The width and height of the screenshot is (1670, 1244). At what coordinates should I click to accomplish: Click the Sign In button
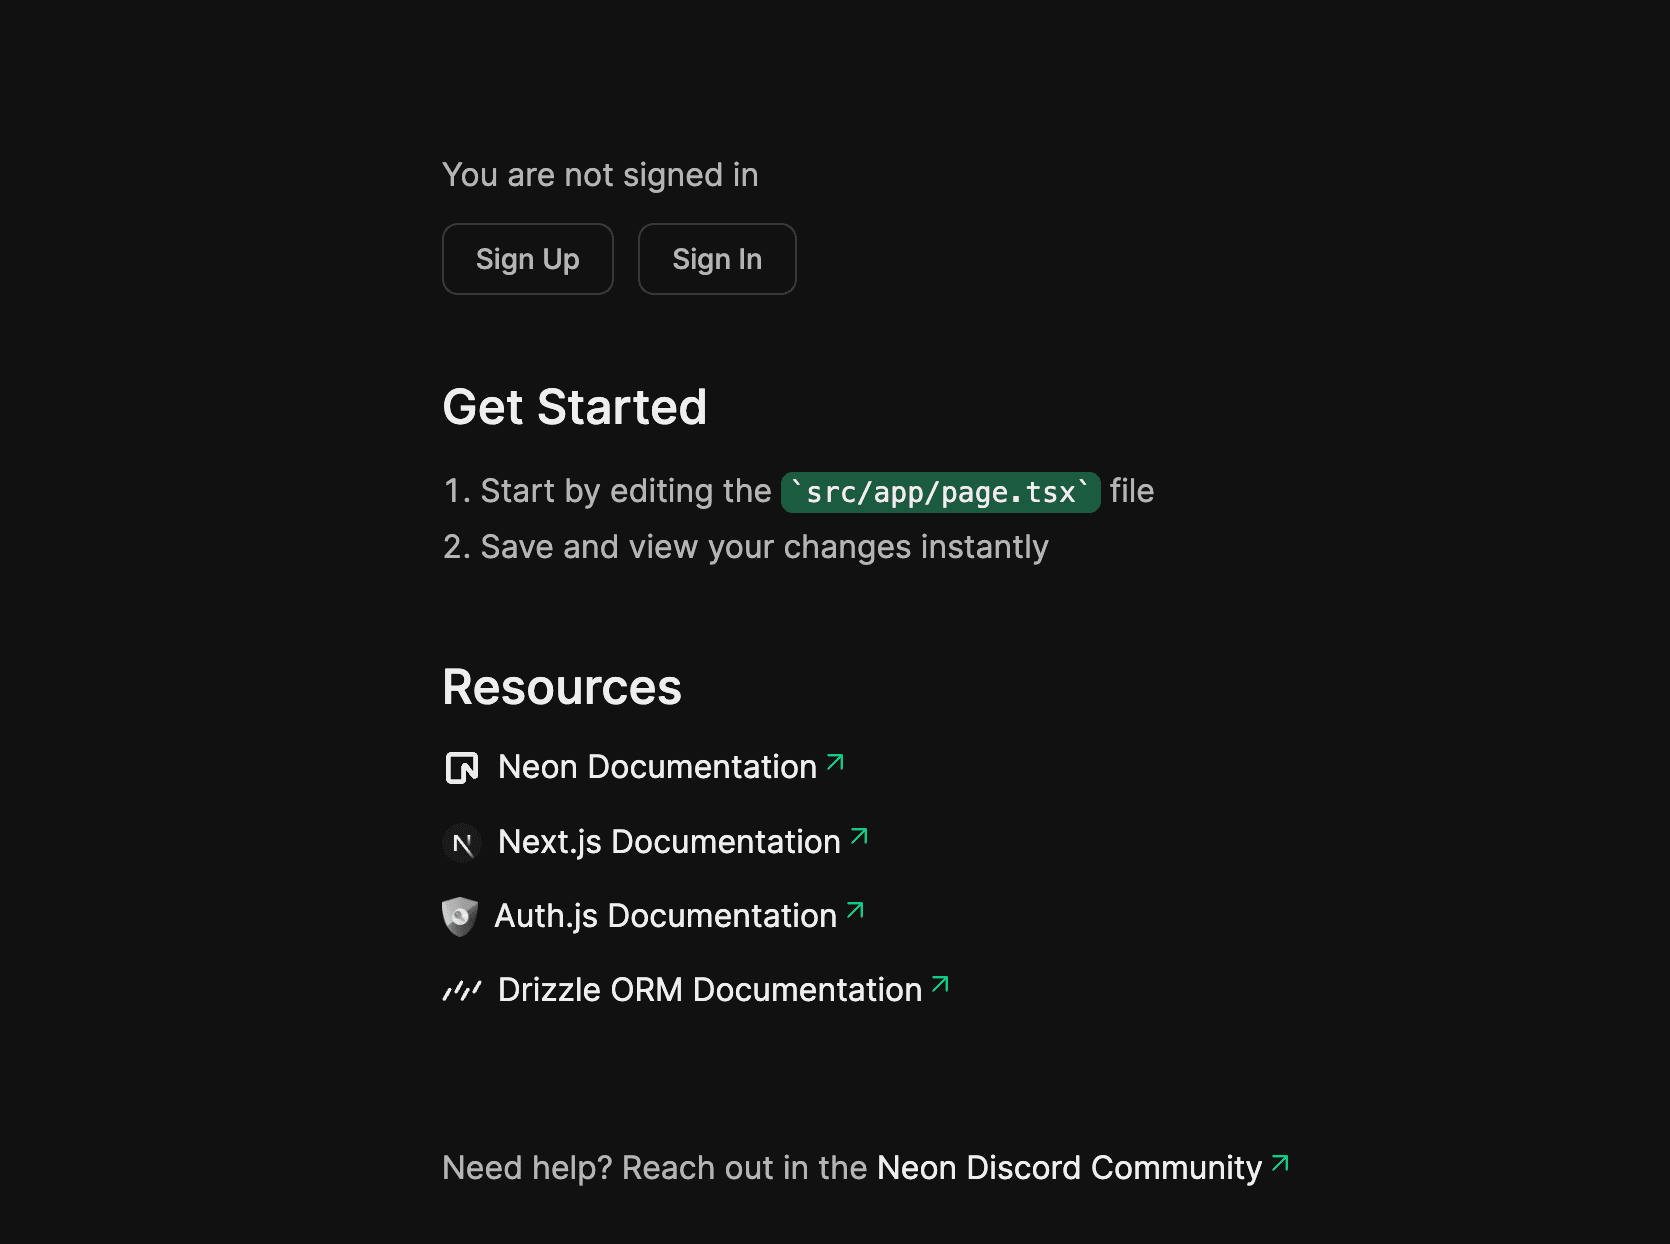point(717,259)
